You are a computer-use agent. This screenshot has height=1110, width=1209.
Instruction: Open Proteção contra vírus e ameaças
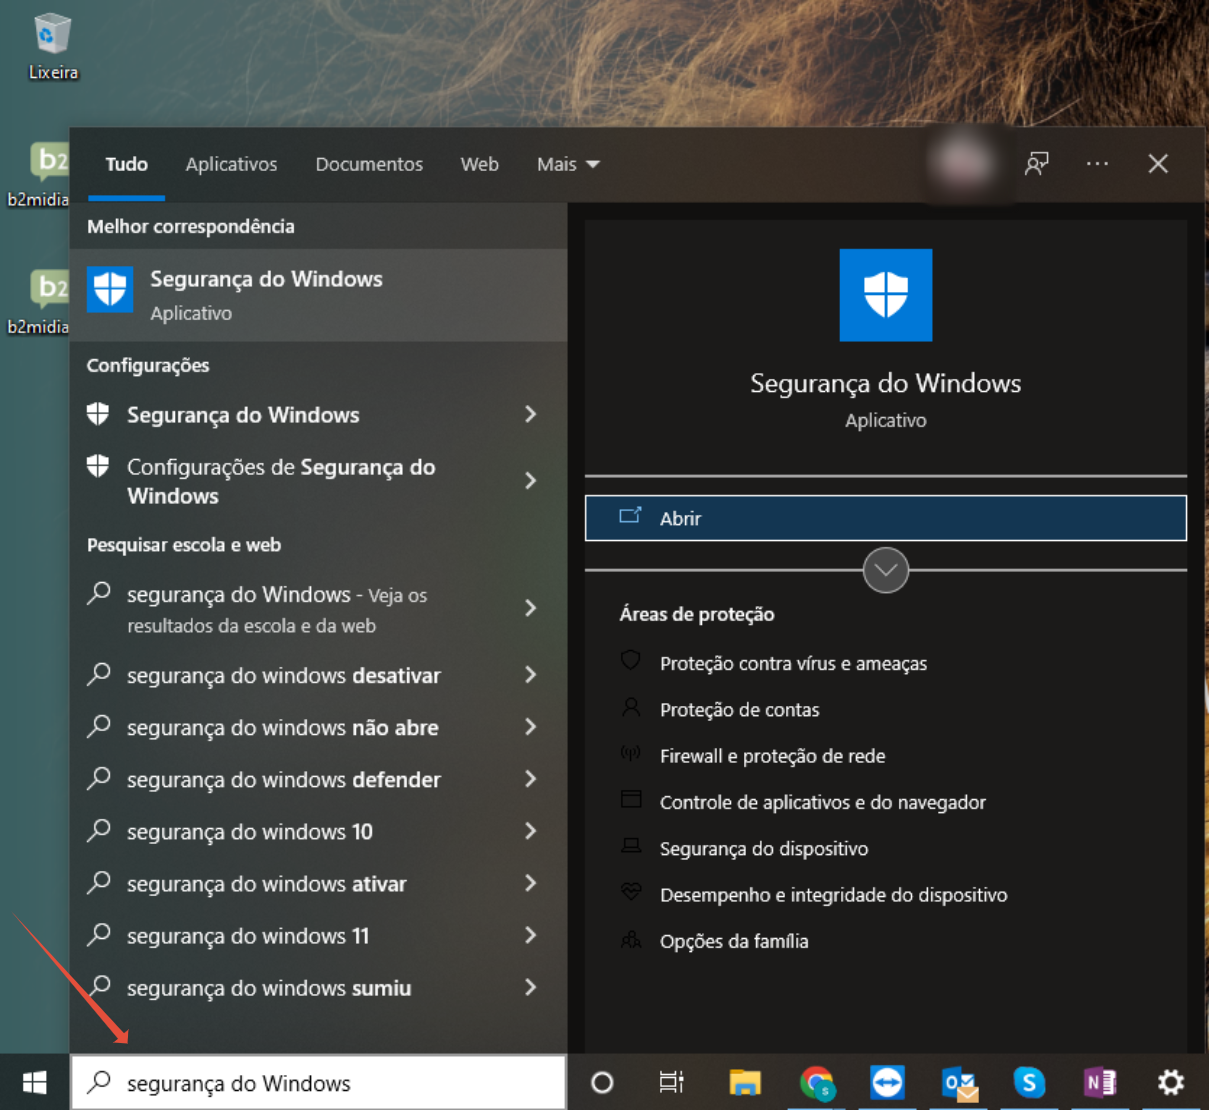793,663
